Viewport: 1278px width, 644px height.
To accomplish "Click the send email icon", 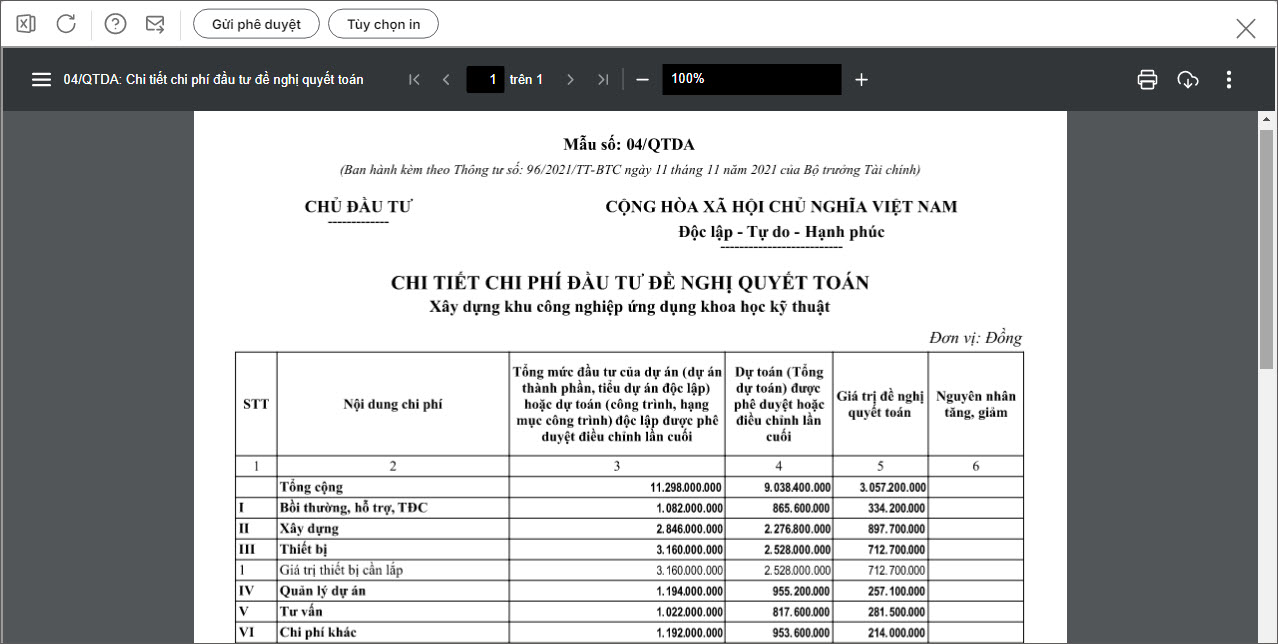I will pos(155,24).
